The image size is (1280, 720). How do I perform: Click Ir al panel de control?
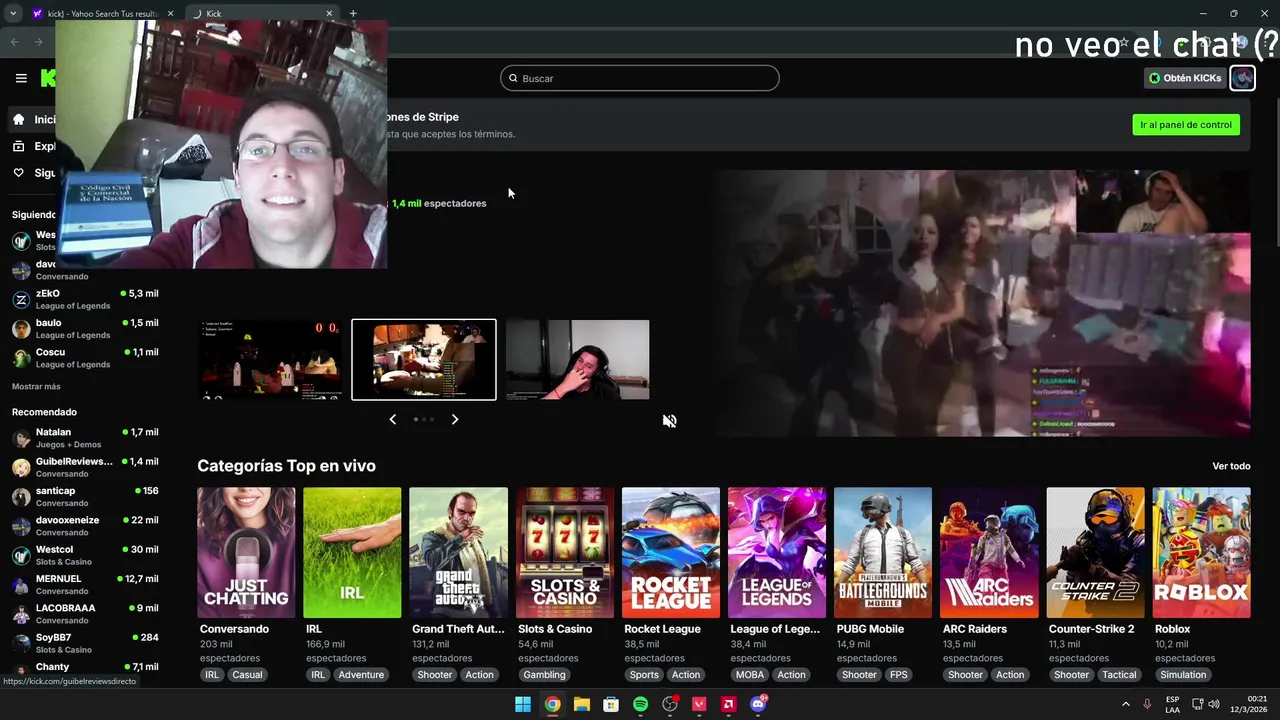point(1186,125)
